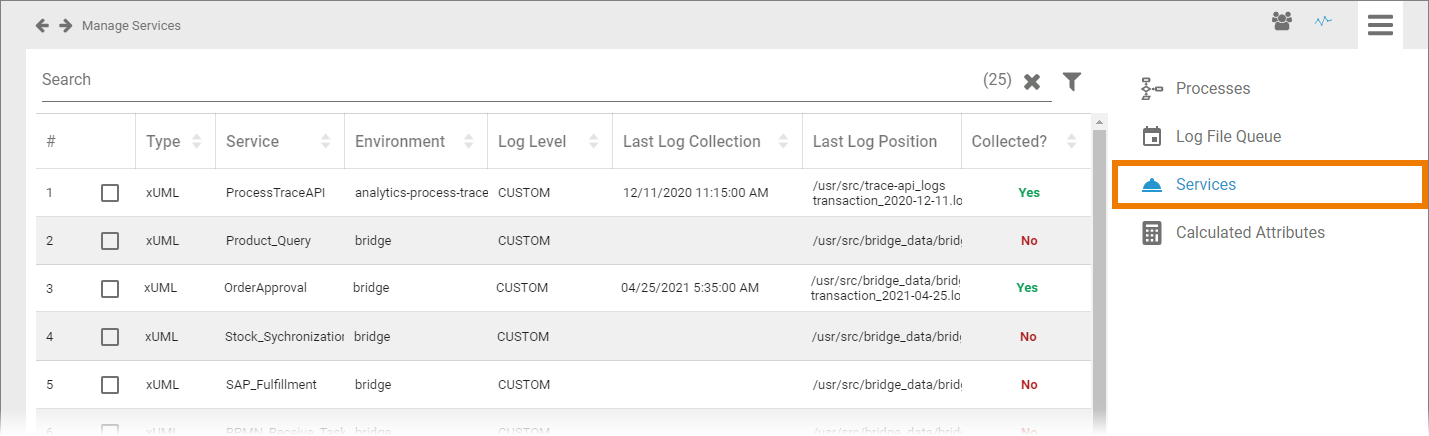1429x436 pixels.
Task: Open the Services menu entry
Action: click(1205, 185)
